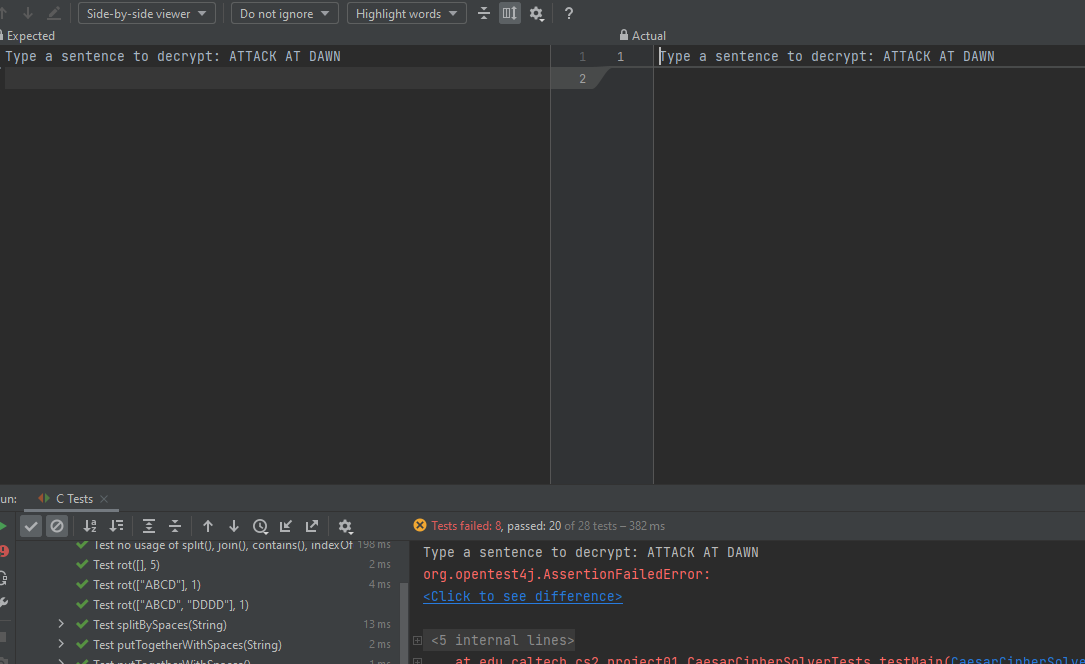This screenshot has width=1085, height=664.
Task: Click the 'Click to see difference' link
Action: [522, 597]
